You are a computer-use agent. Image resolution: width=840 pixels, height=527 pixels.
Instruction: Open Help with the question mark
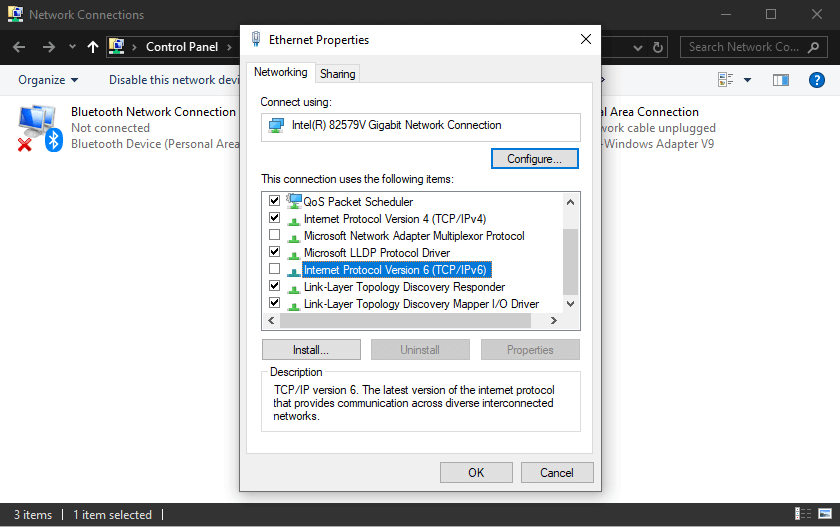tap(816, 80)
